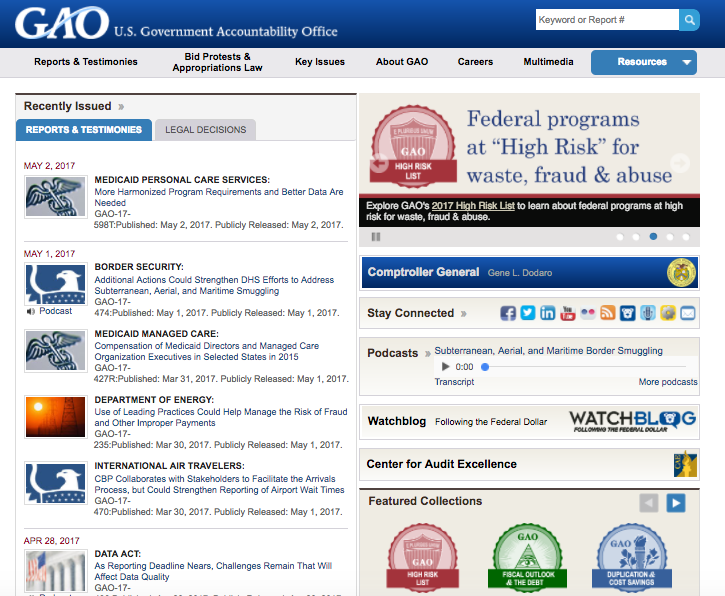
Task: Open the yellow gear icon in Stay Connected
Action: pyautogui.click(x=668, y=313)
